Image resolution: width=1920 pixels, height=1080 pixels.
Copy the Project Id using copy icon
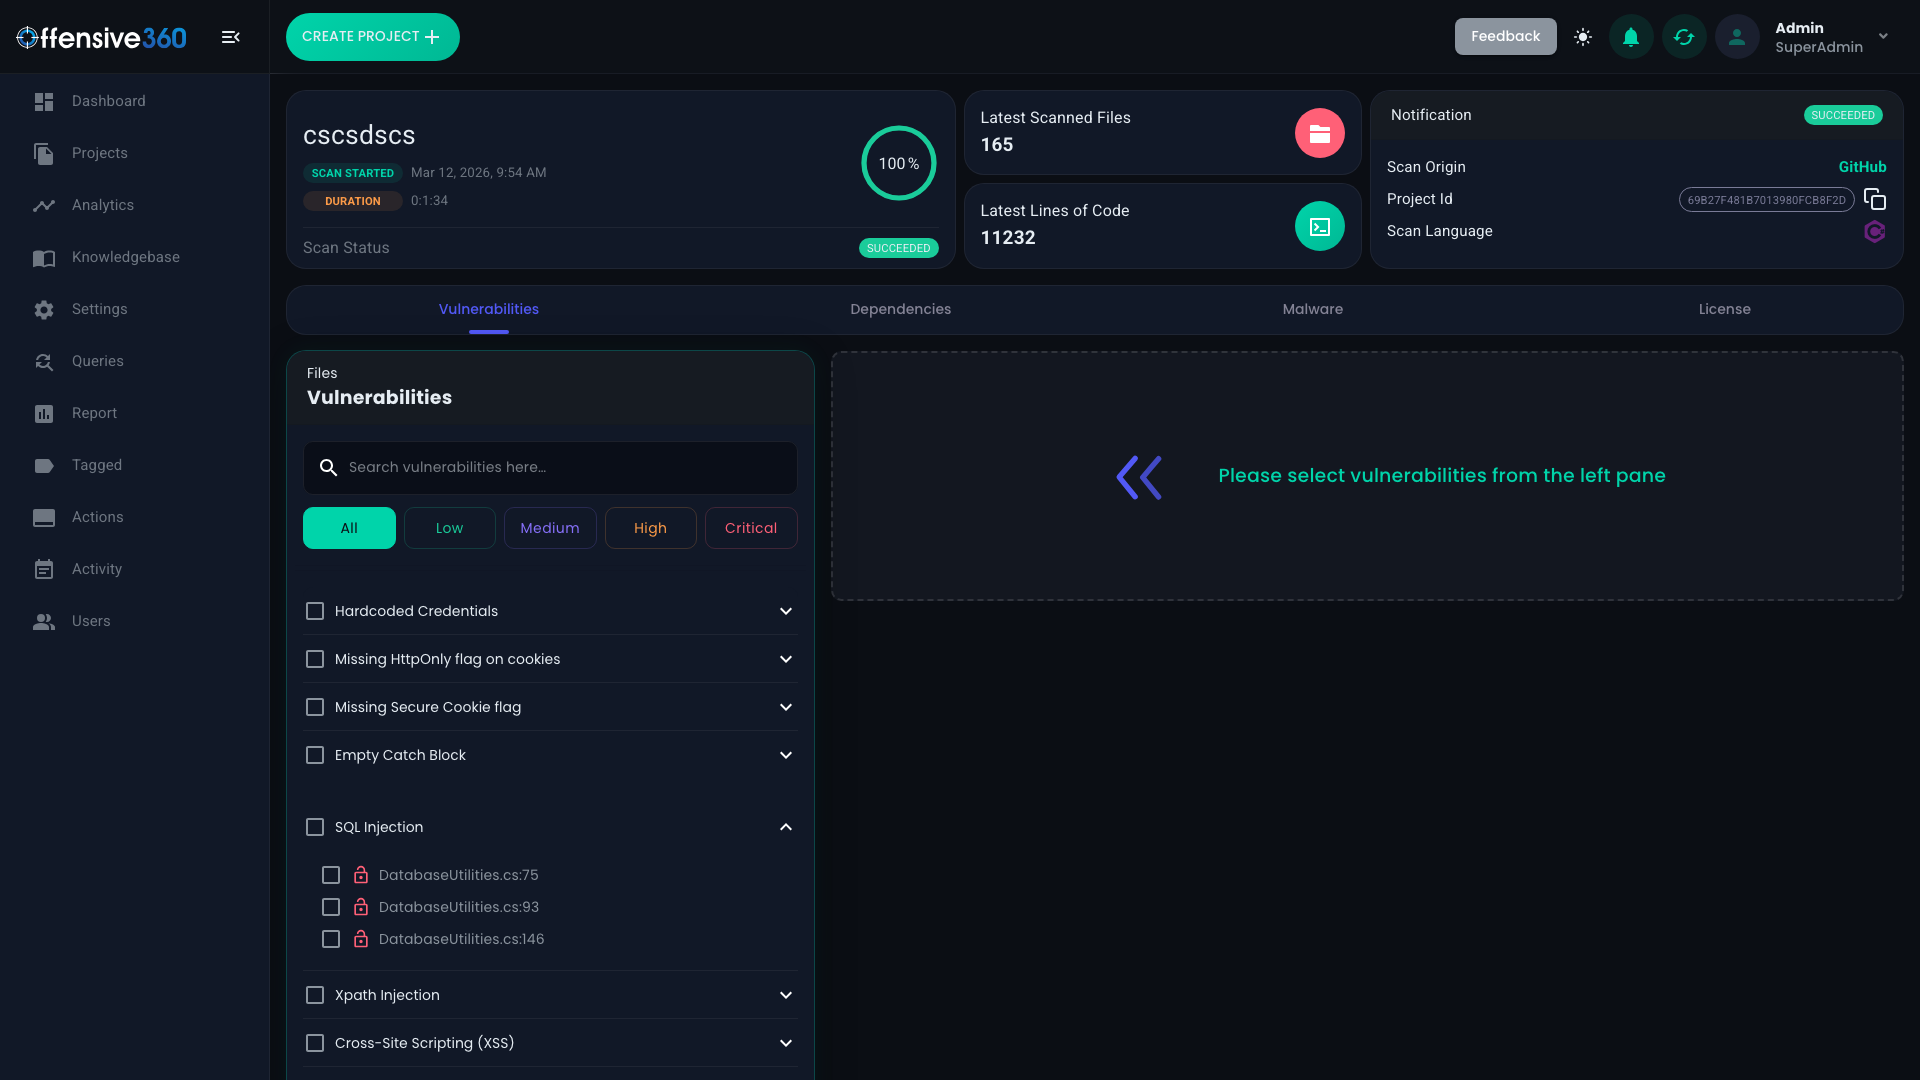1875,199
